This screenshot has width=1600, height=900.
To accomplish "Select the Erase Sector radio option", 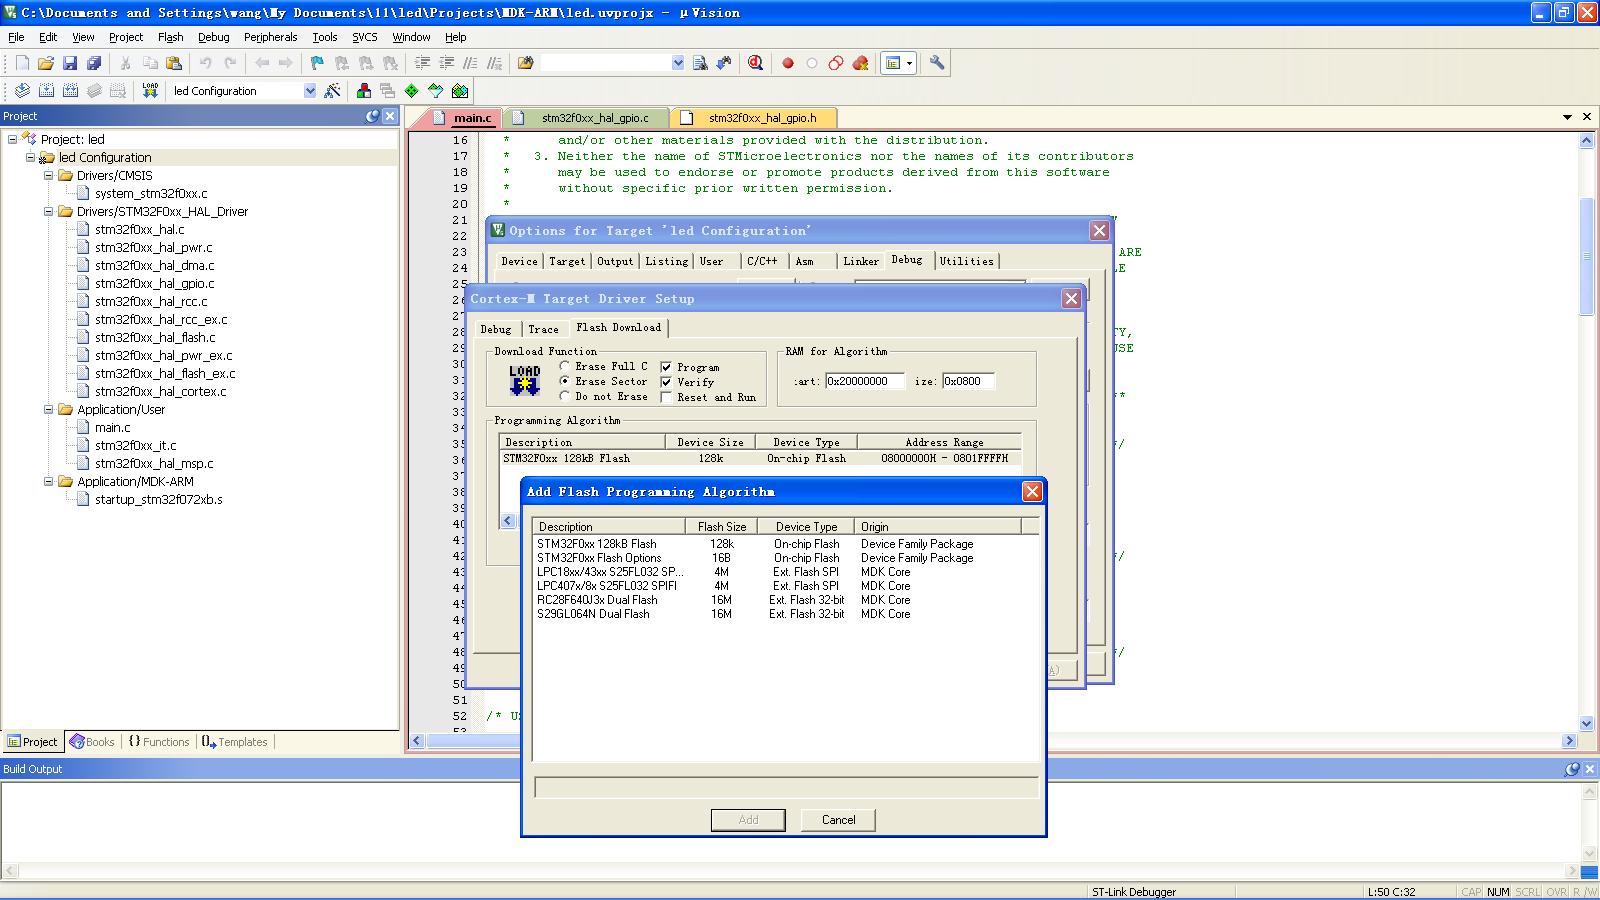I will [x=565, y=381].
